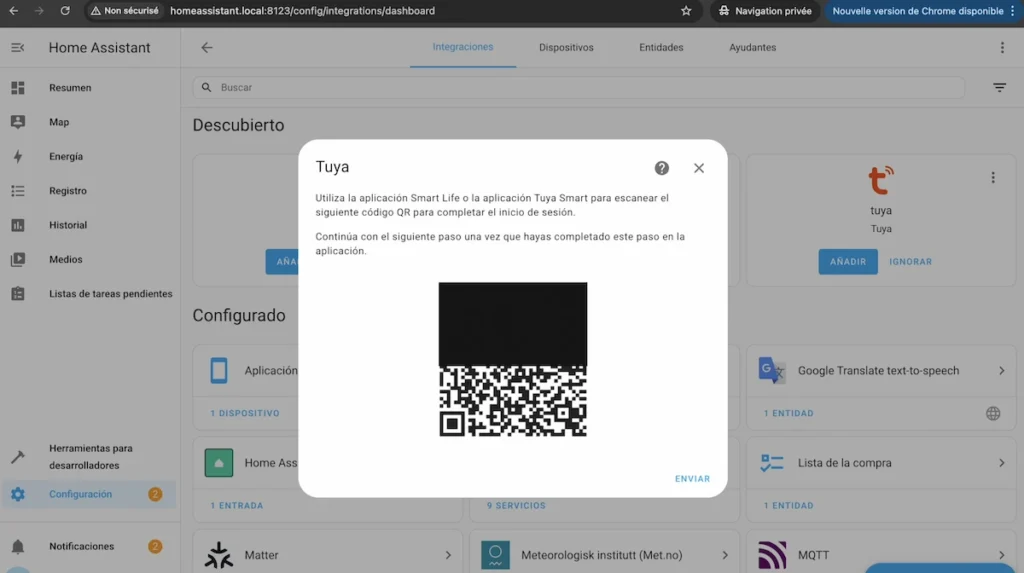Image resolution: width=1024 pixels, height=573 pixels.
Task: Switch to Ayudantes tab
Action: [752, 47]
